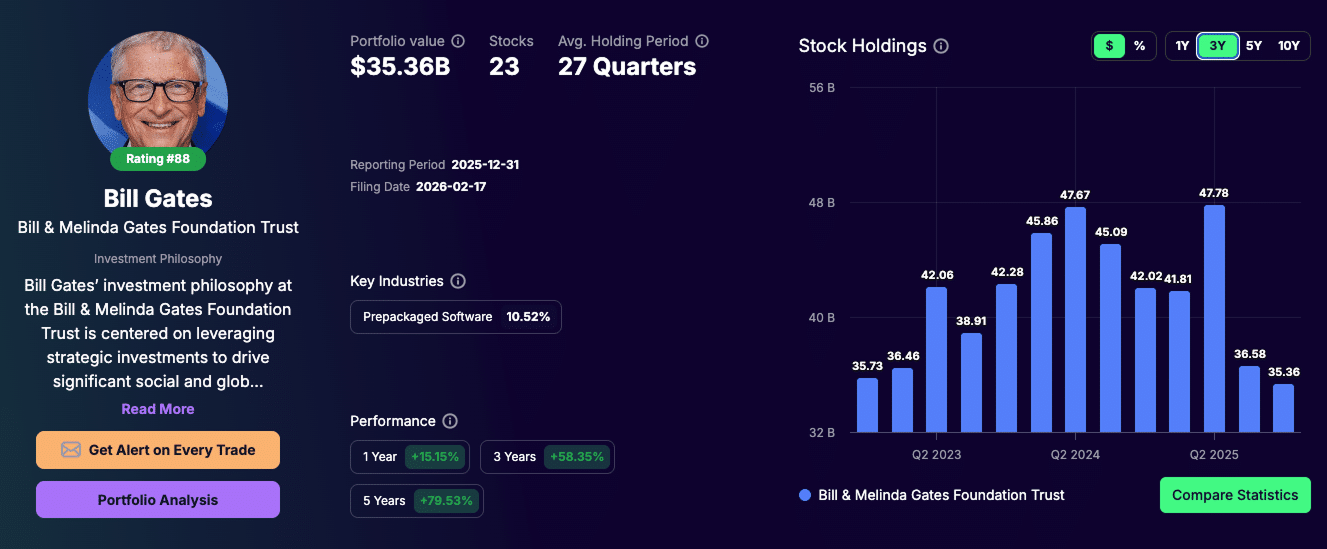Click the Performance info icon
This screenshot has height=549, width=1327.
pos(450,421)
